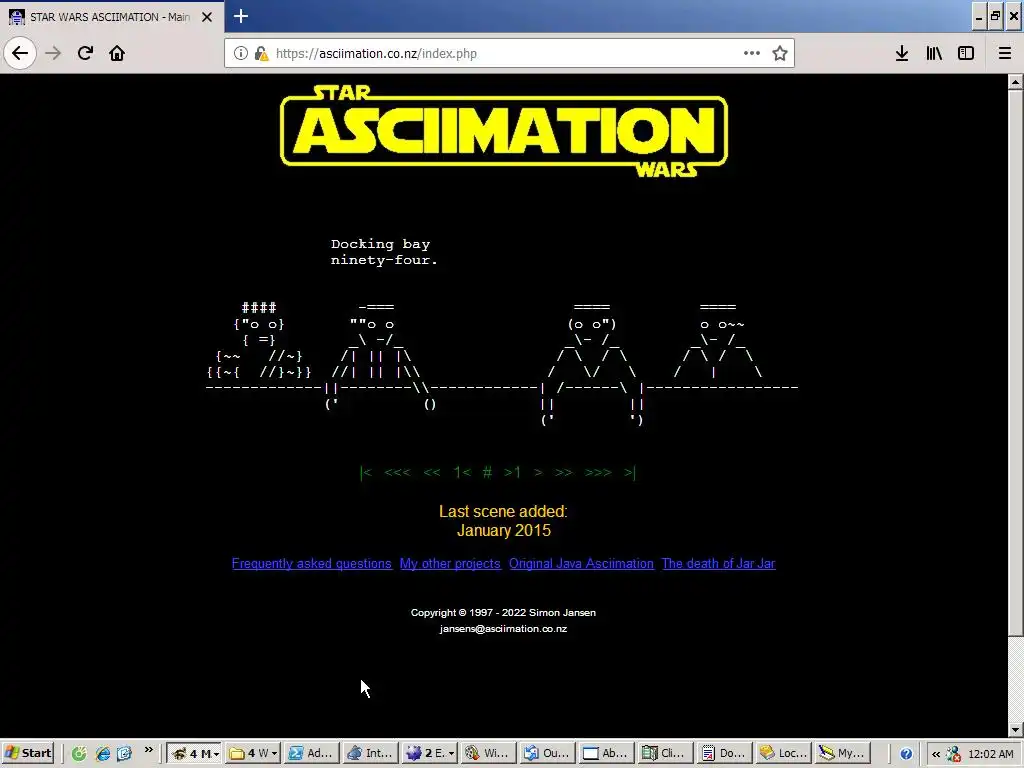Open the Windows Start menu
The width and height of the screenshot is (1024, 768).
tap(29, 754)
